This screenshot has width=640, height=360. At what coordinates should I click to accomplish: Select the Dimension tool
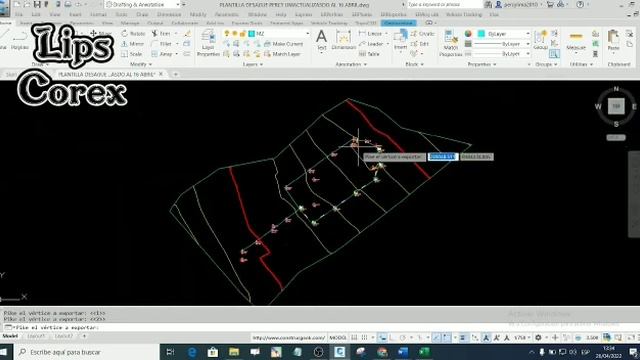pyautogui.click(x=343, y=40)
